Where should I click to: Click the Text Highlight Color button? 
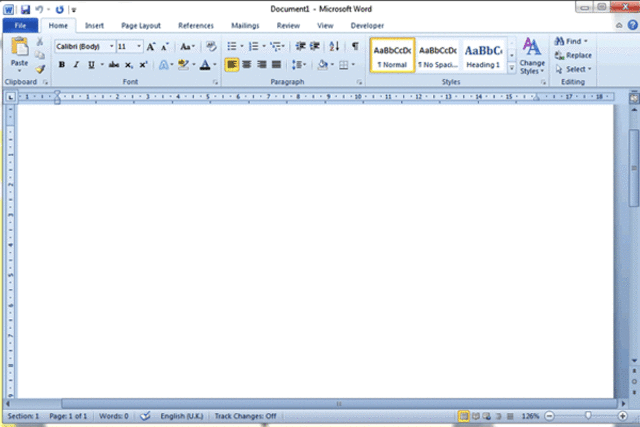[183, 64]
